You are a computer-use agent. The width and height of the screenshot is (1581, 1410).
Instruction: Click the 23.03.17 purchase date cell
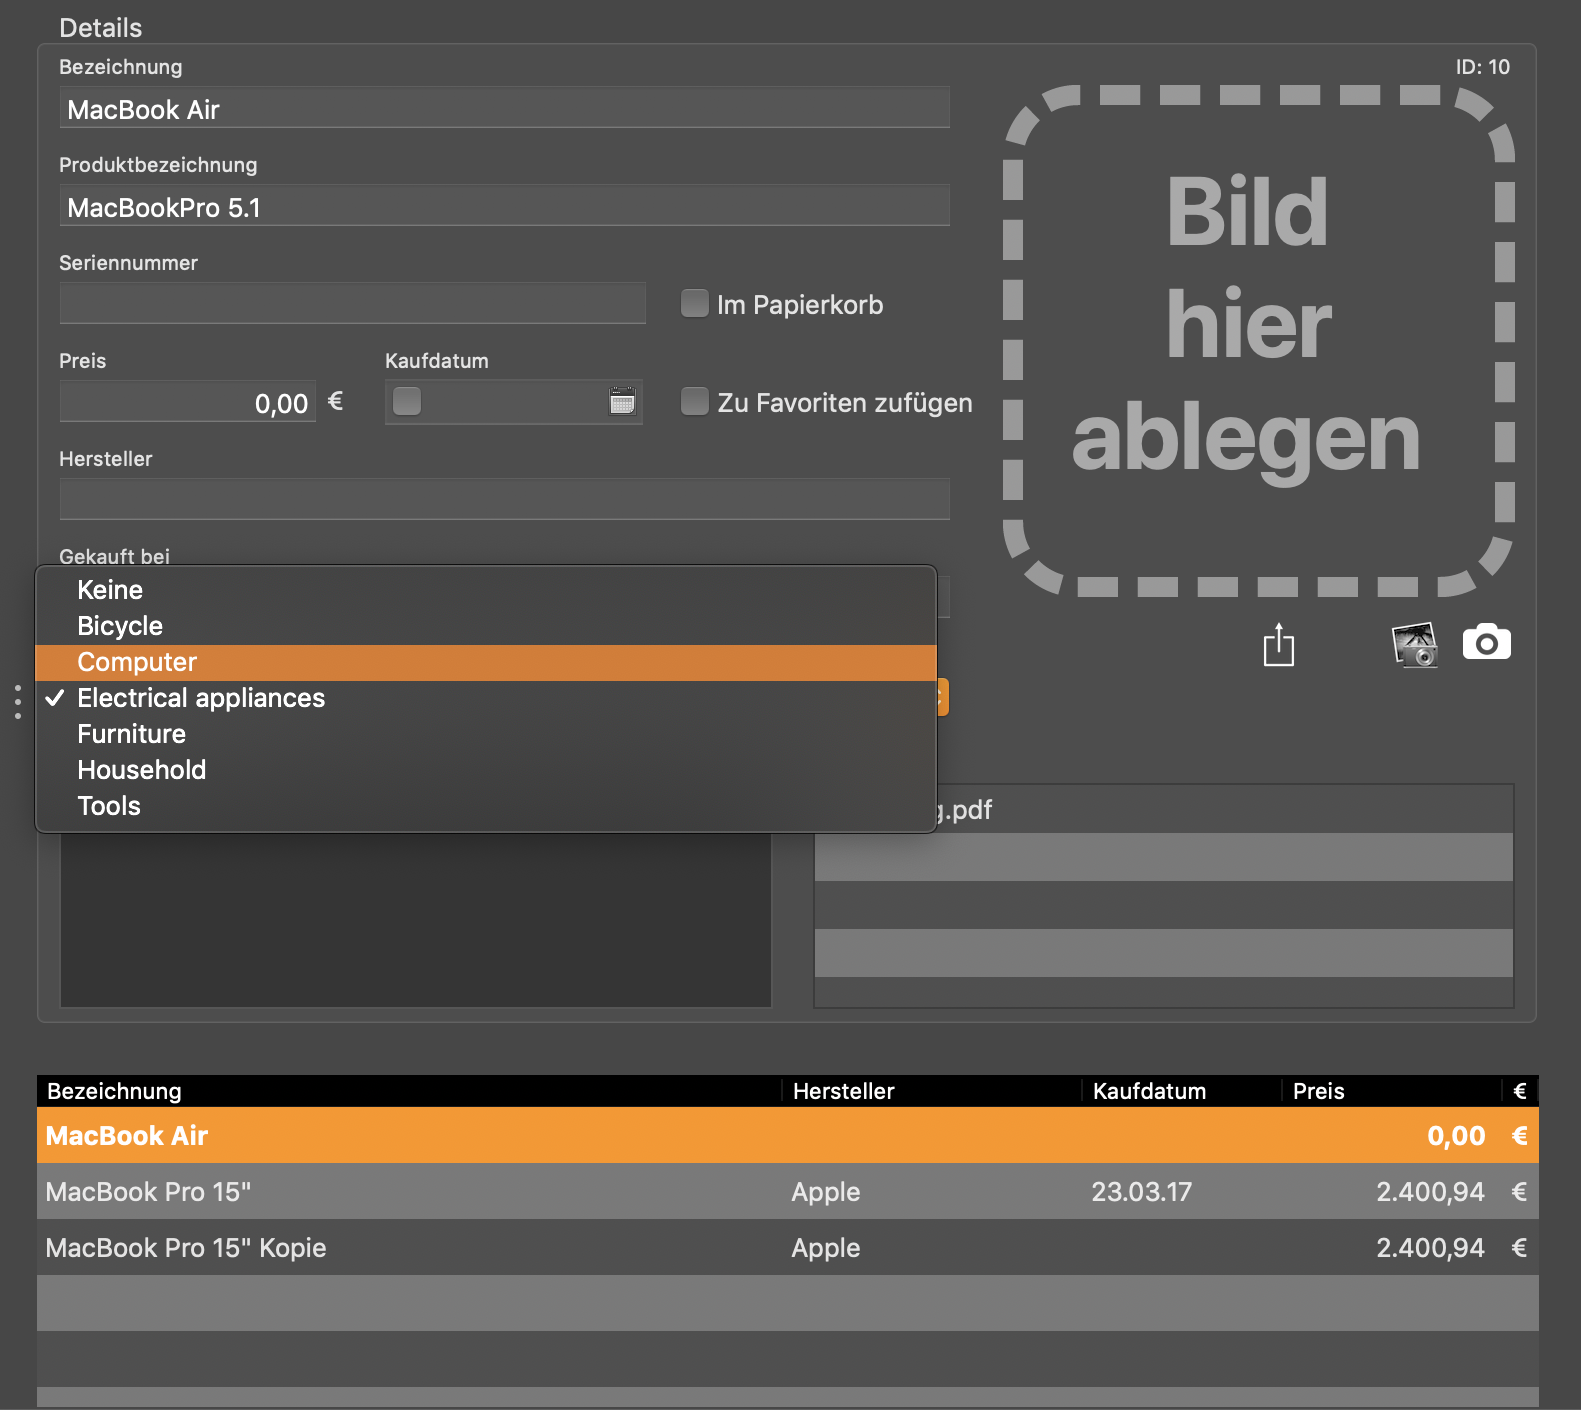[1141, 1192]
